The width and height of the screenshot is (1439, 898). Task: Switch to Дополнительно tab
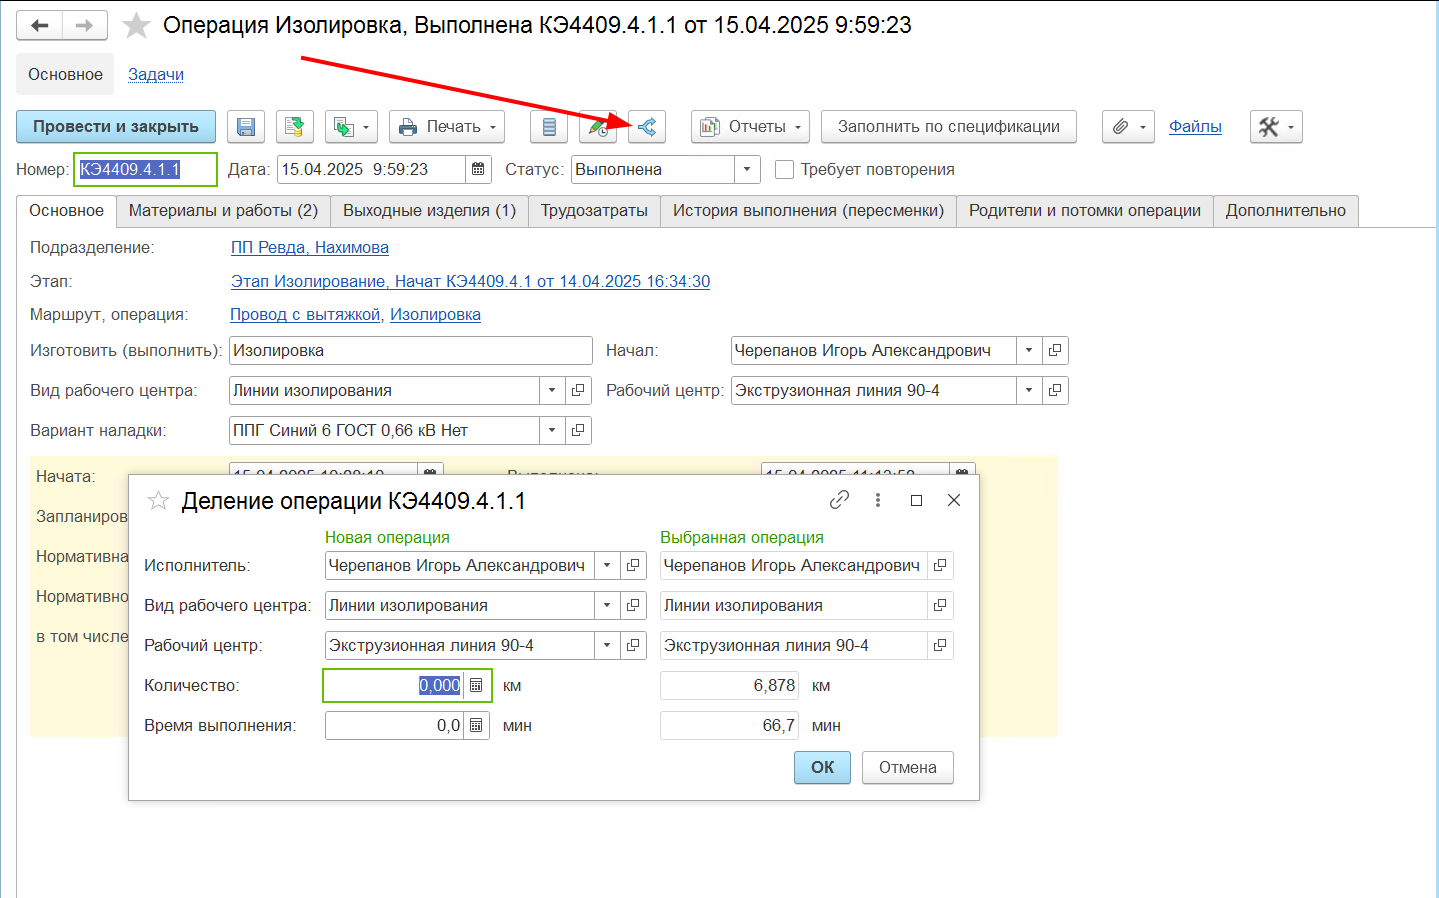tap(1286, 211)
